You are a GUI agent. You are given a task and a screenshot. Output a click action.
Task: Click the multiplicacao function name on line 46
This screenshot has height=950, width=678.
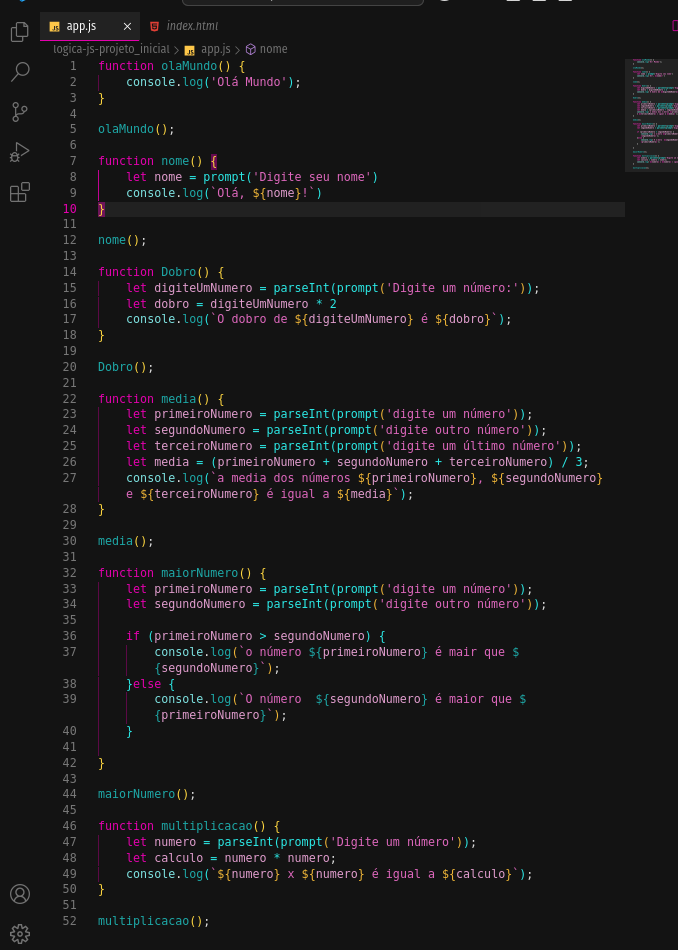207,826
